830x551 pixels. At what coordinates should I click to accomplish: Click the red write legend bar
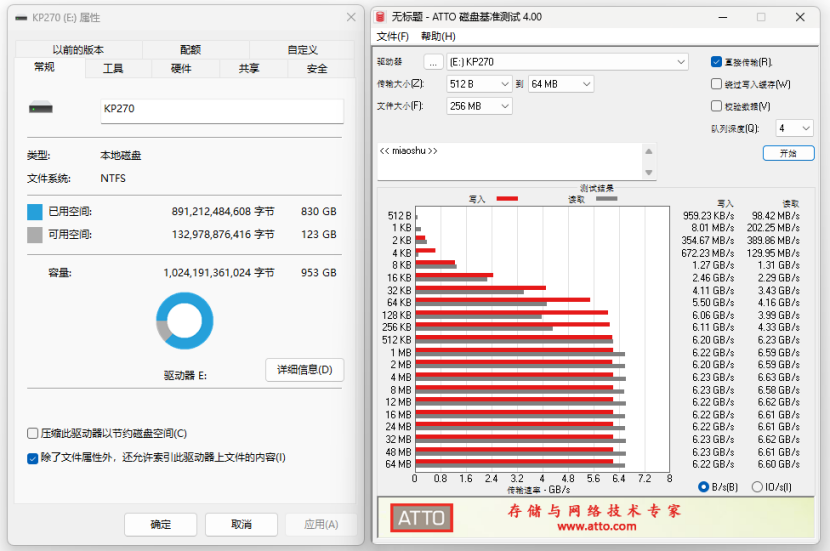pyautogui.click(x=507, y=199)
